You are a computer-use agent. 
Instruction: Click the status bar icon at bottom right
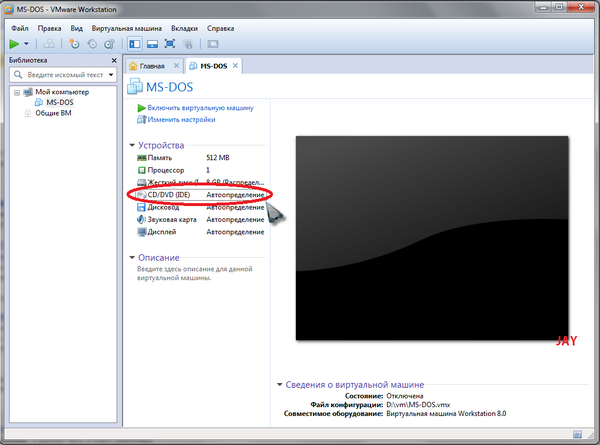click(x=577, y=434)
